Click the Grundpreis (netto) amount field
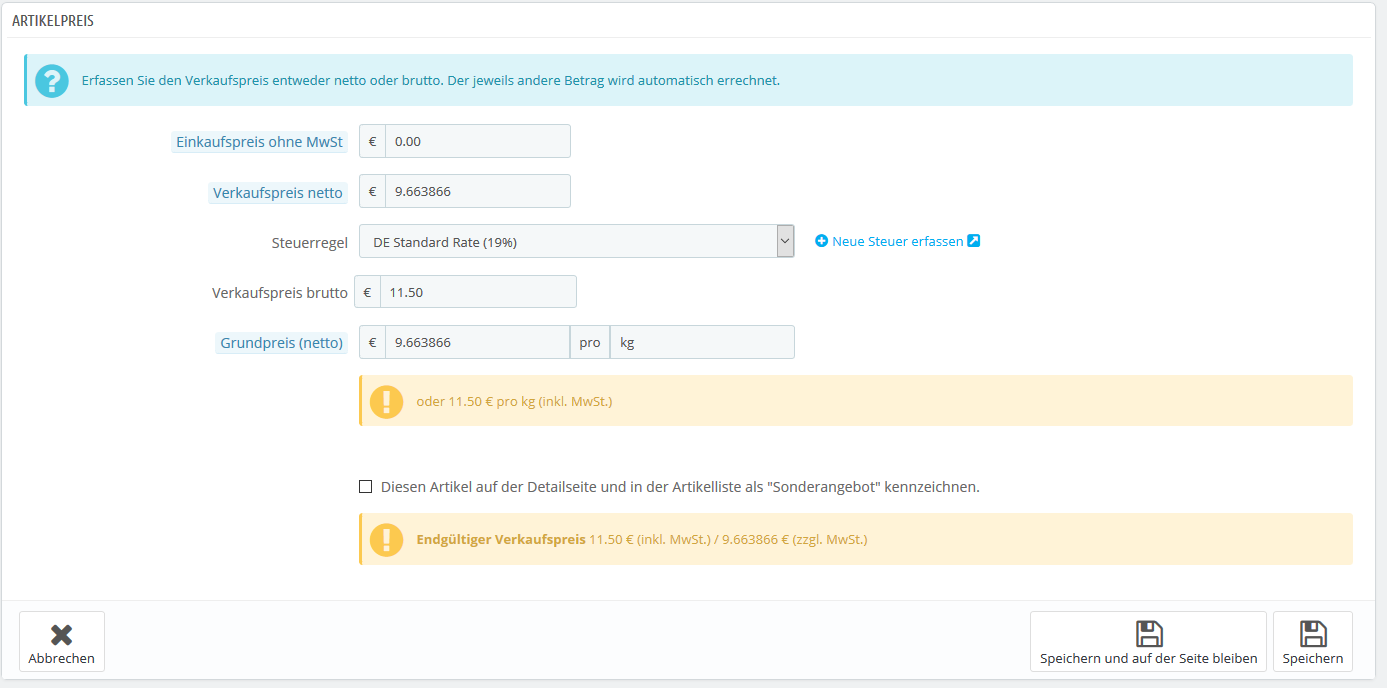 (478, 342)
